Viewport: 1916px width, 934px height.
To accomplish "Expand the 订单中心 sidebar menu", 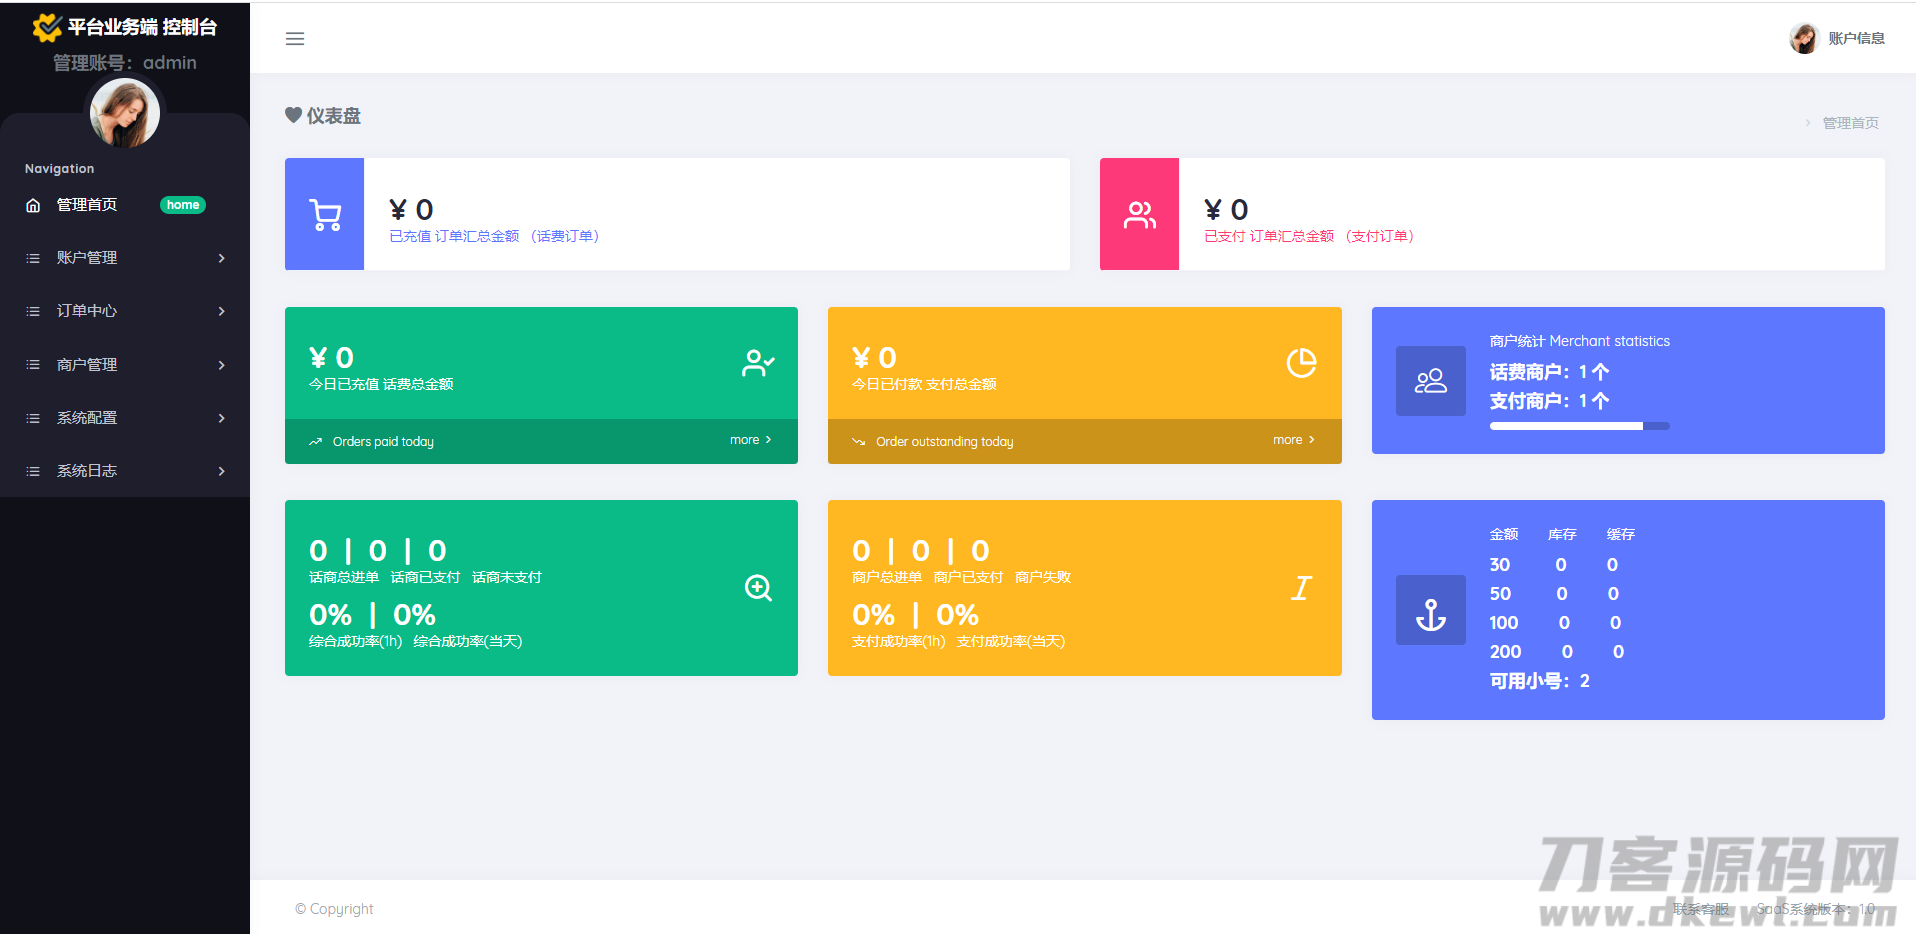I will click(x=125, y=311).
